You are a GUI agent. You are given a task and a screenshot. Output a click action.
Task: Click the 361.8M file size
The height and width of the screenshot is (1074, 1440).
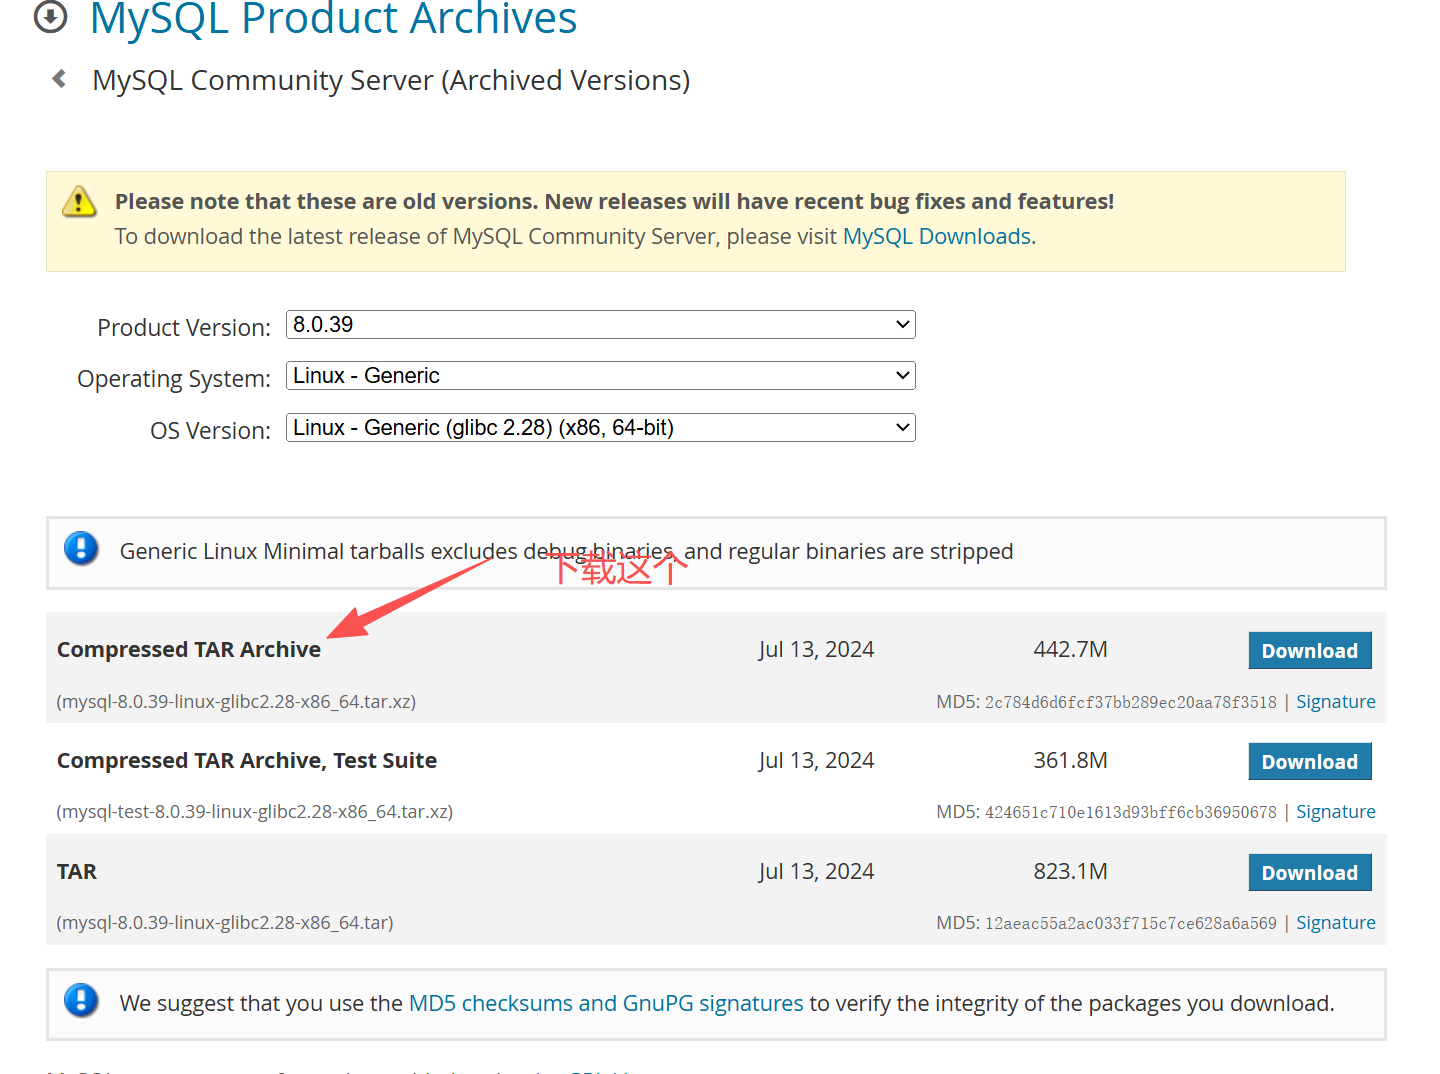1071,761
